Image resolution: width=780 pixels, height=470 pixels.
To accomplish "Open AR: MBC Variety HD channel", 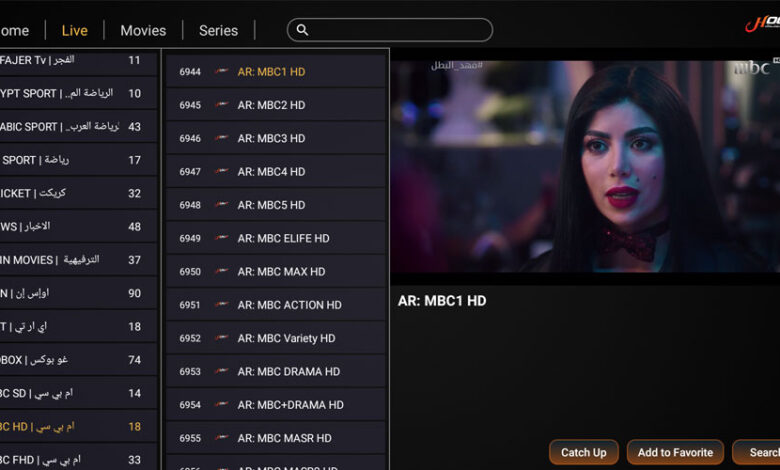I will pyautogui.click(x=286, y=338).
